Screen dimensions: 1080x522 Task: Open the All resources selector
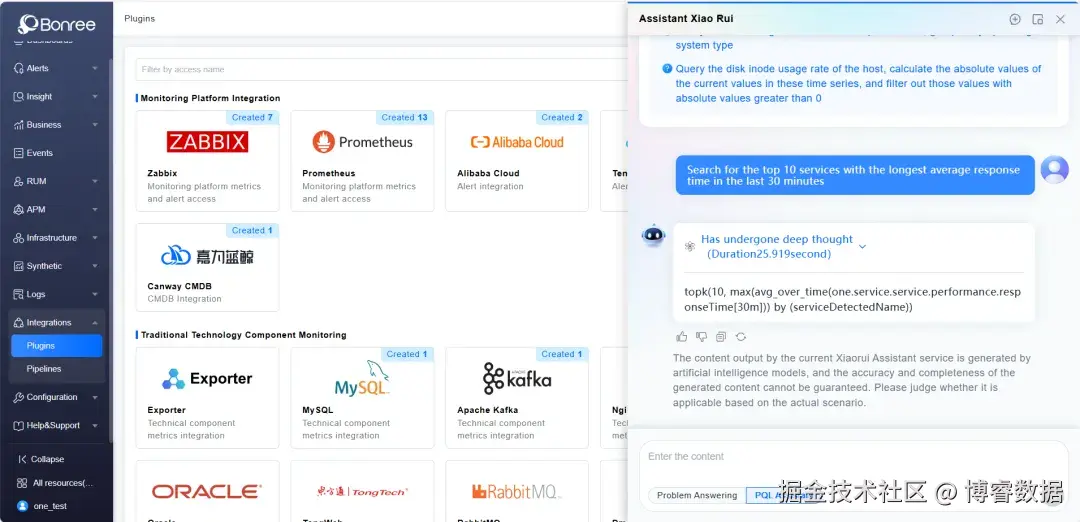click(55, 483)
